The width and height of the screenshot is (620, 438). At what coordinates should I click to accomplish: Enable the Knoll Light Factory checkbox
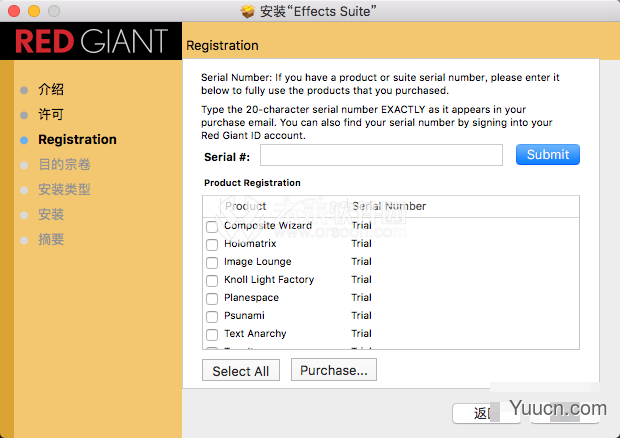[212, 281]
